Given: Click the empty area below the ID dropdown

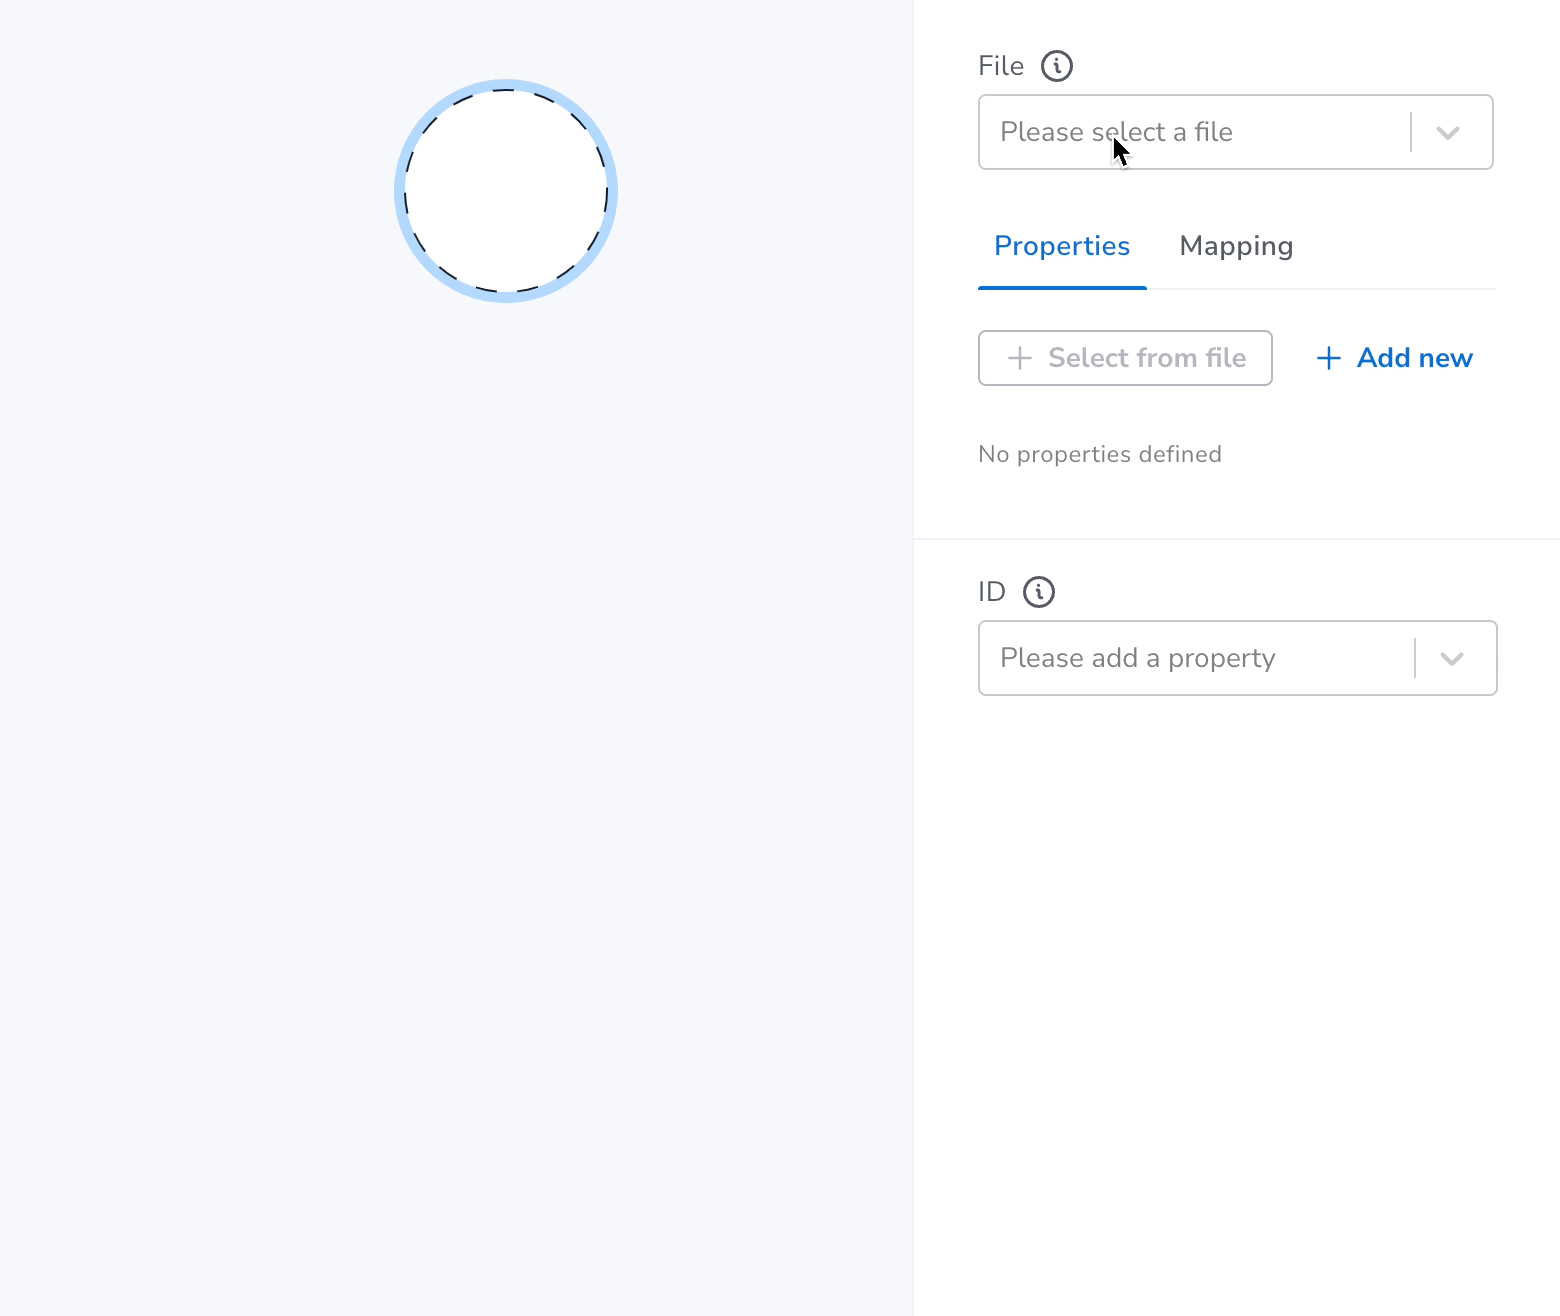Looking at the screenshot, I should click(x=1237, y=1000).
